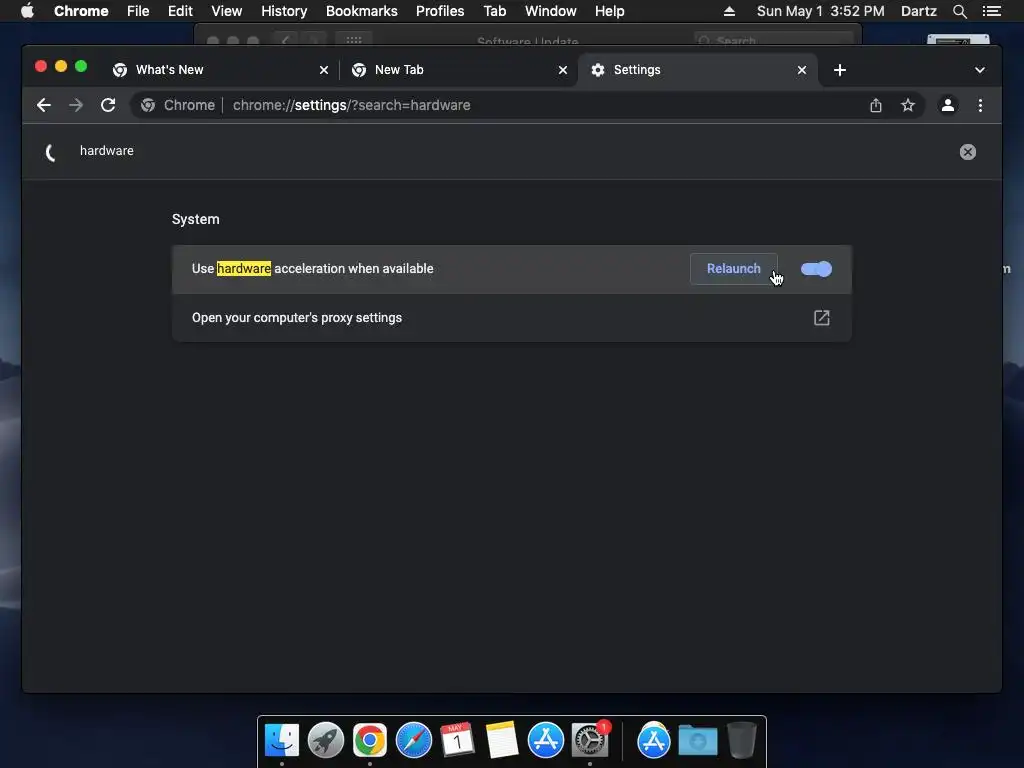Open the Trash in Dock
Screen dimensions: 1024x768
coord(741,740)
